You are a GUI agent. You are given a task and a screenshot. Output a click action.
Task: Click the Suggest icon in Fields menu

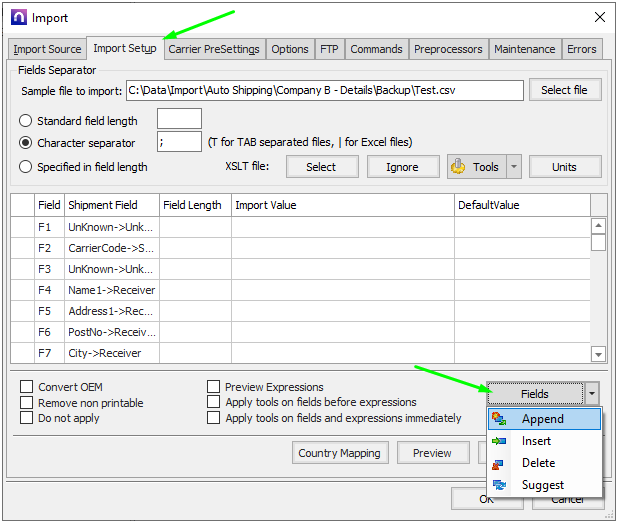coord(500,485)
